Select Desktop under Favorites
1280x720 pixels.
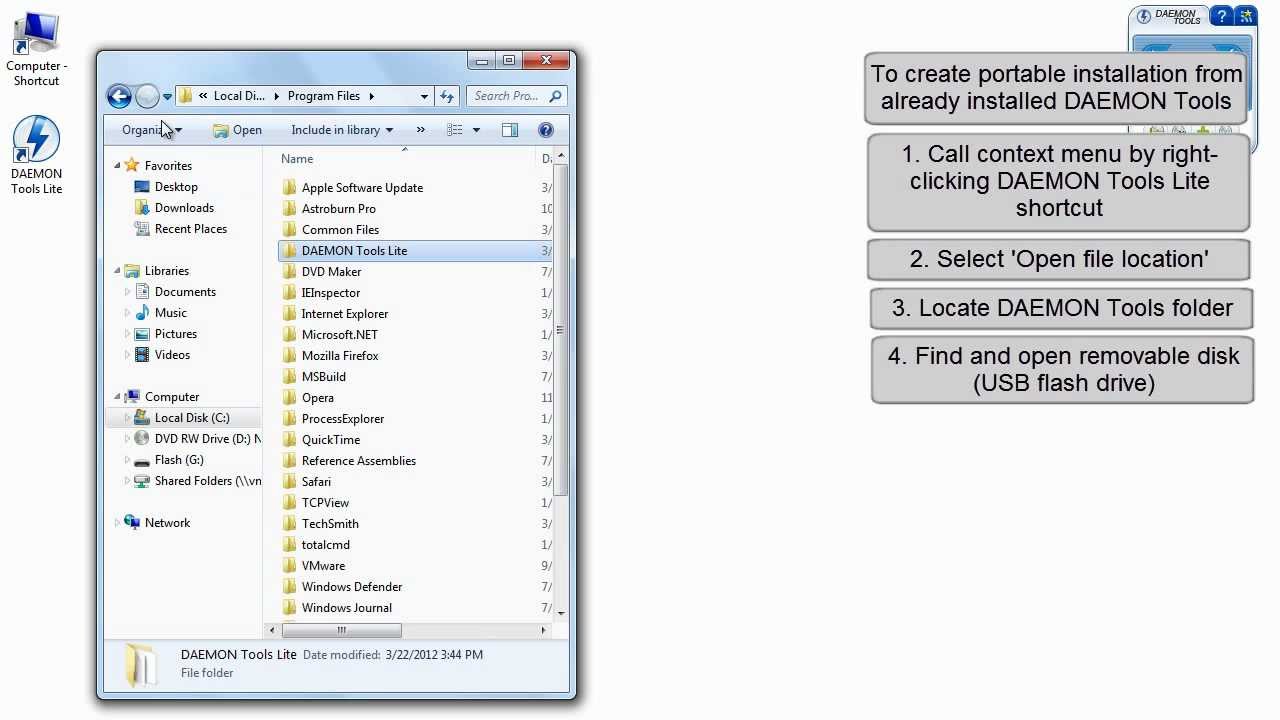176,187
